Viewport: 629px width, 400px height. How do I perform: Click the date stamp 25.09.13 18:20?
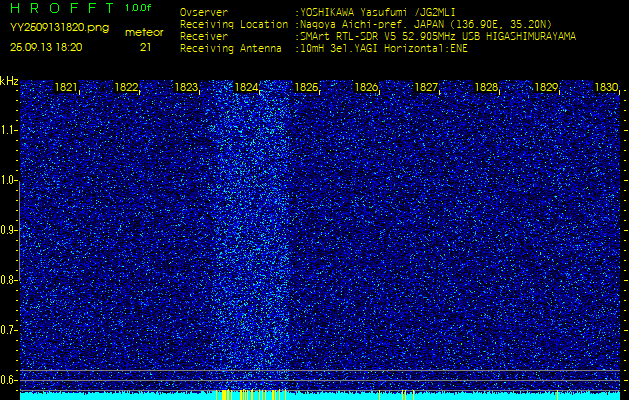tap(46, 47)
